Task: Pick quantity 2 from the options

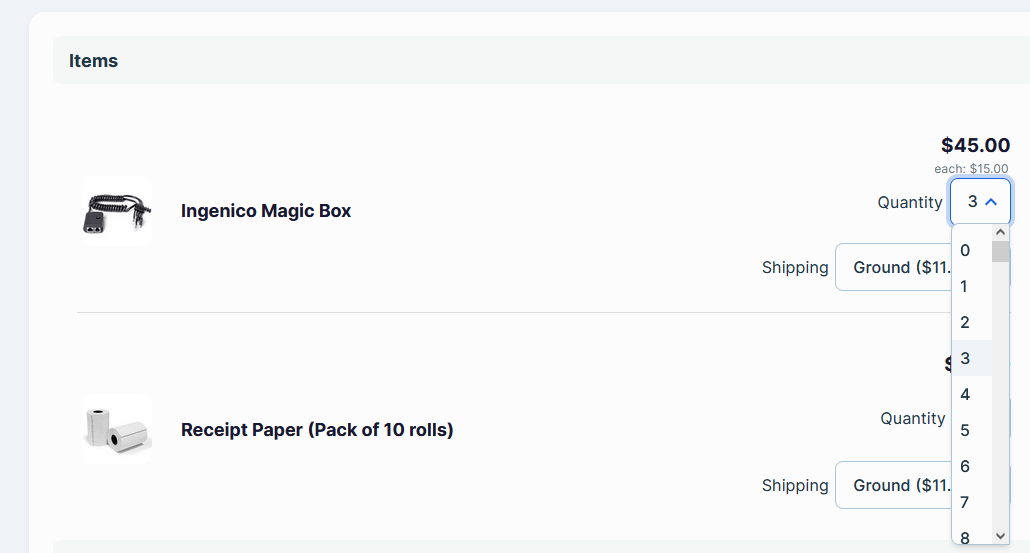Action: click(970, 322)
